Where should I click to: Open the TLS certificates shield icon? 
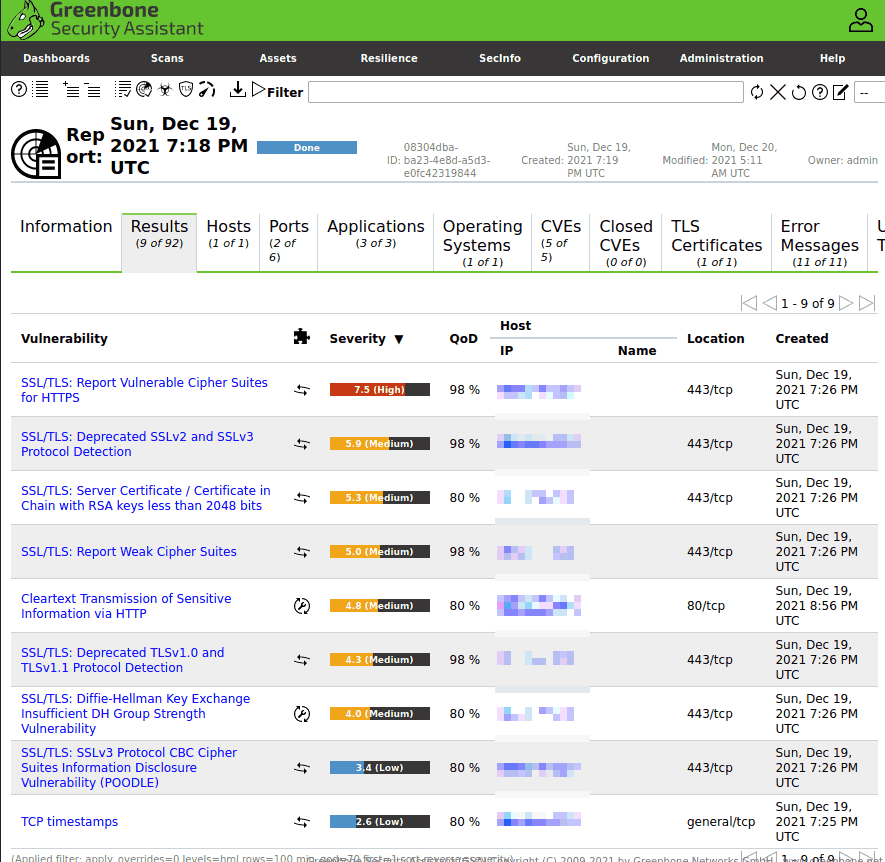186,91
